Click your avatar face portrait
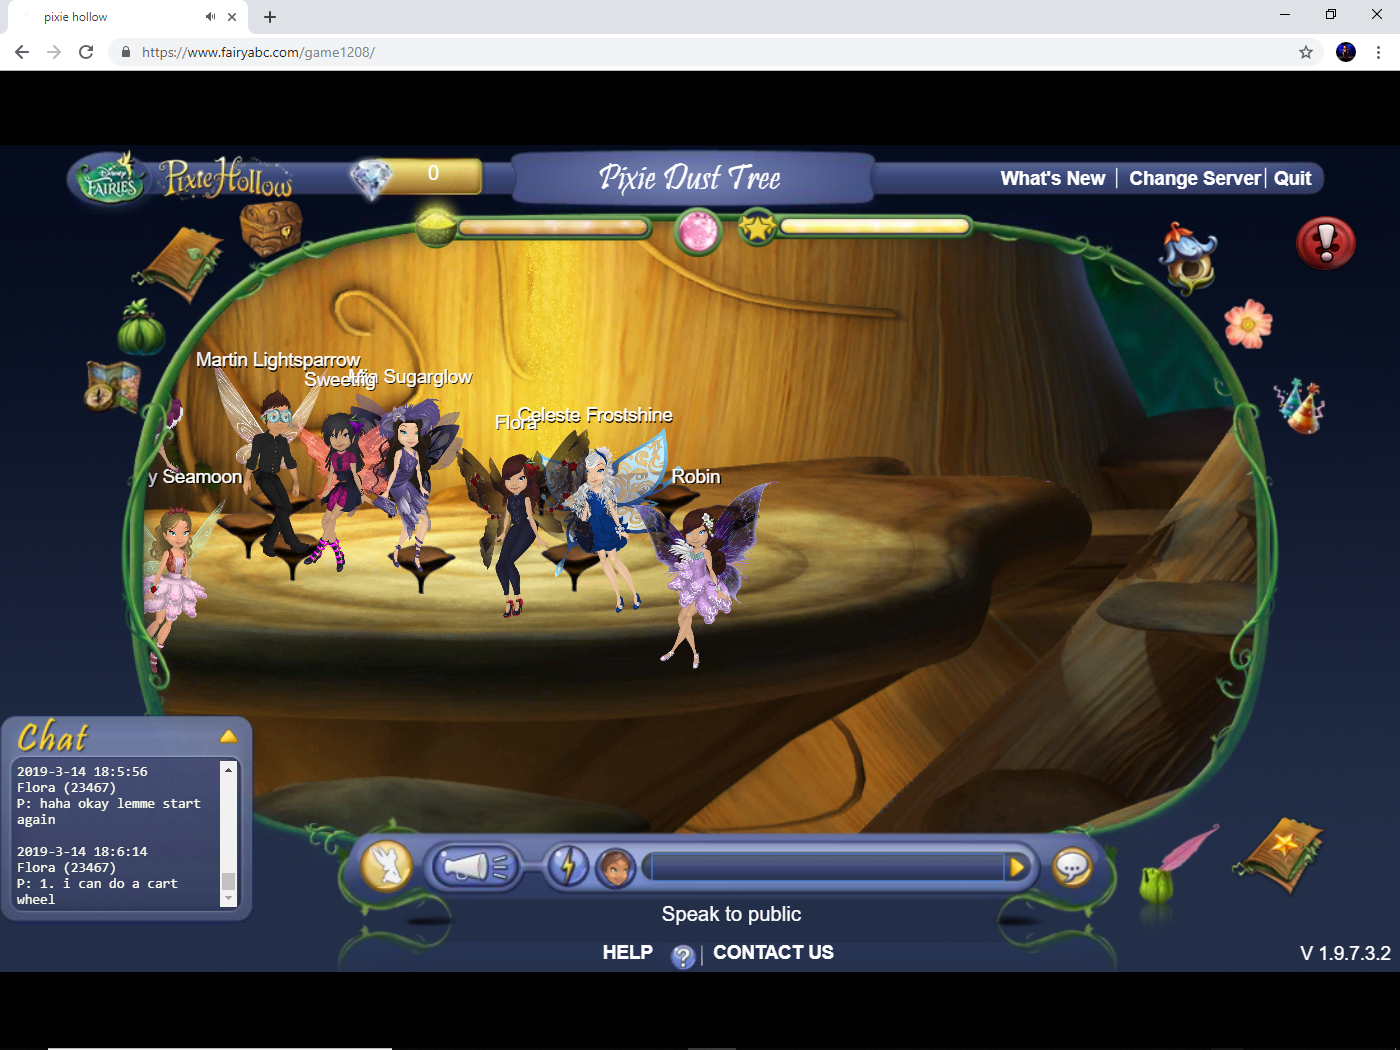This screenshot has width=1400, height=1050. [616, 868]
